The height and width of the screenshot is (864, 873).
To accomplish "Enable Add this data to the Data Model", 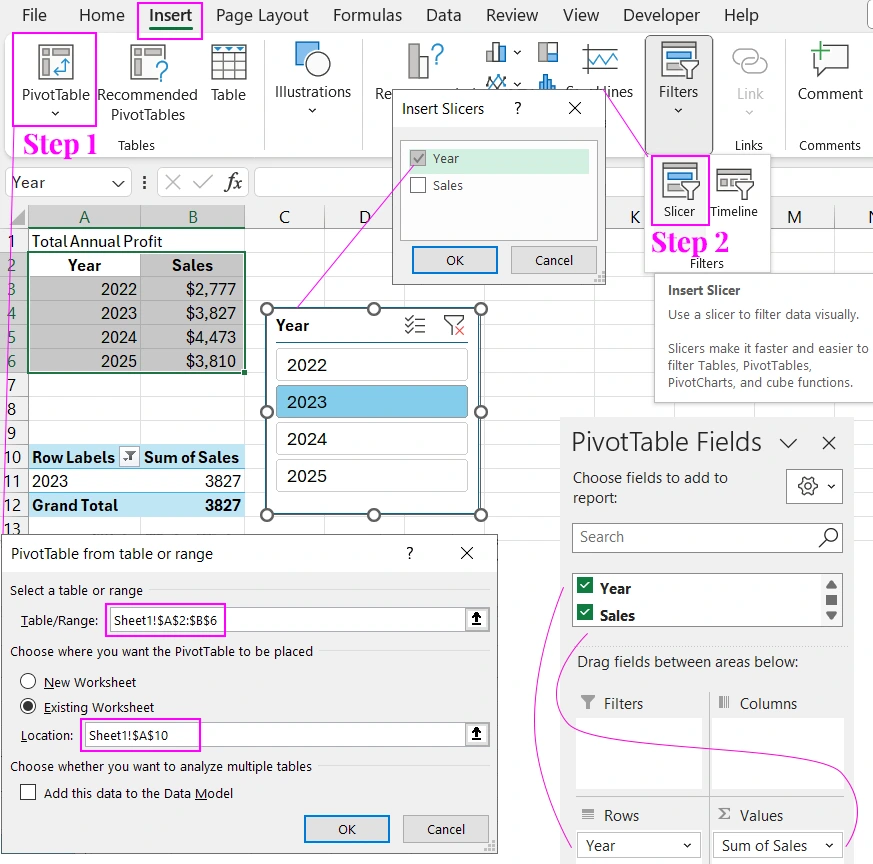I will (27, 792).
